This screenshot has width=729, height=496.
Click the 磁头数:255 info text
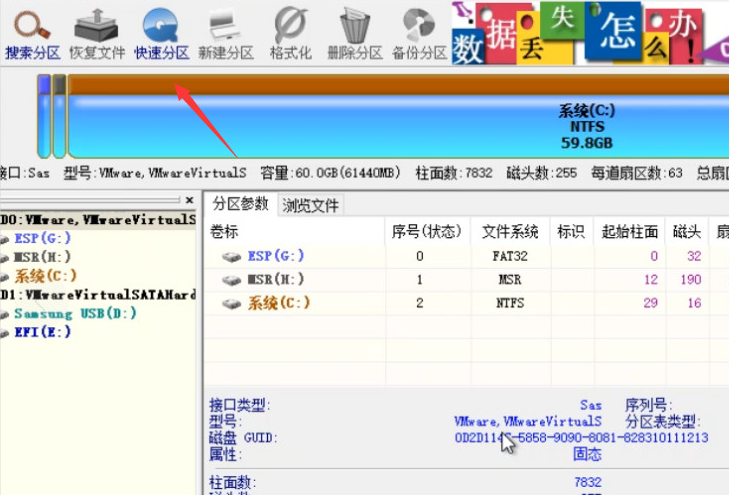542,173
